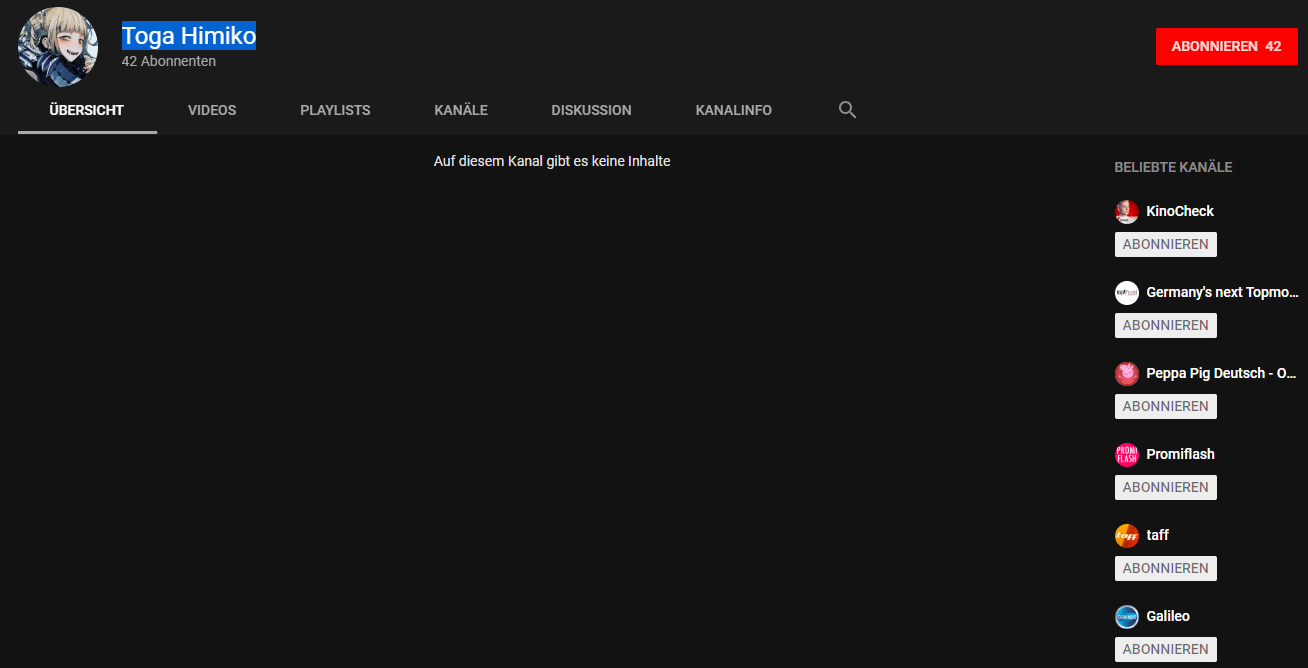The width and height of the screenshot is (1308, 668).
Task: Switch to the Diskussion tab
Action: pos(591,110)
